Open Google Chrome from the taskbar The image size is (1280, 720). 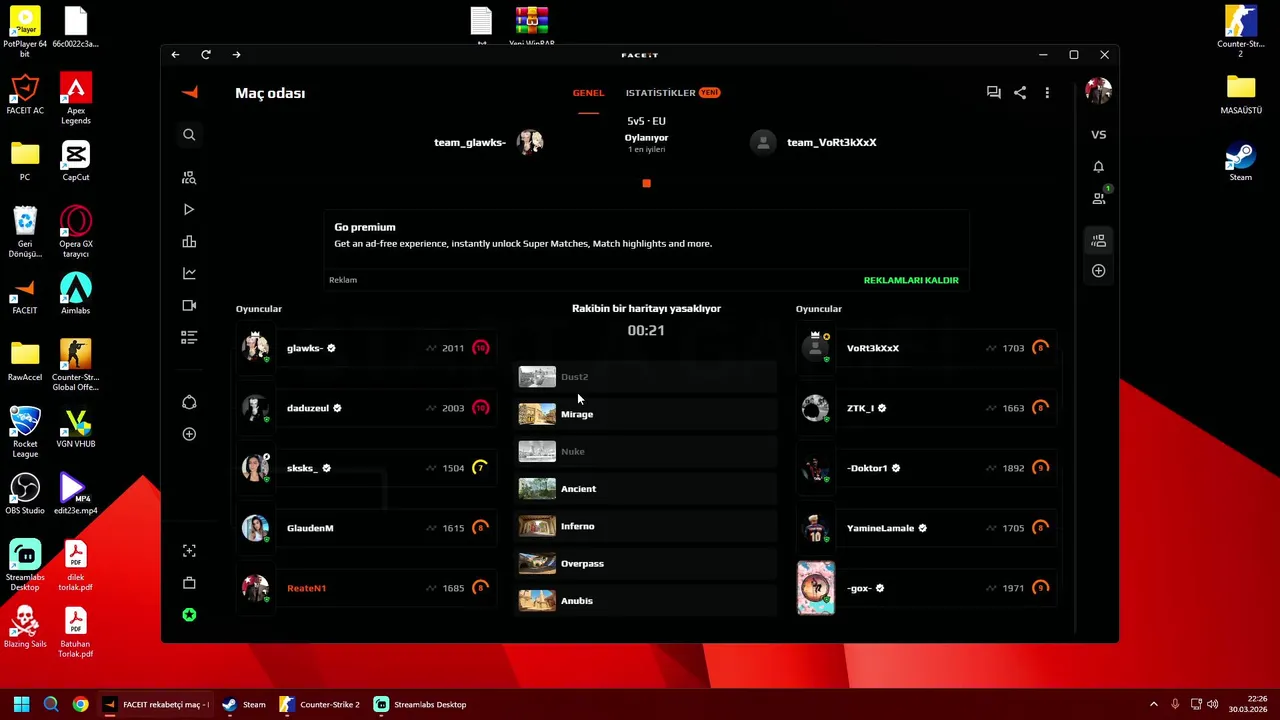tap(80, 704)
